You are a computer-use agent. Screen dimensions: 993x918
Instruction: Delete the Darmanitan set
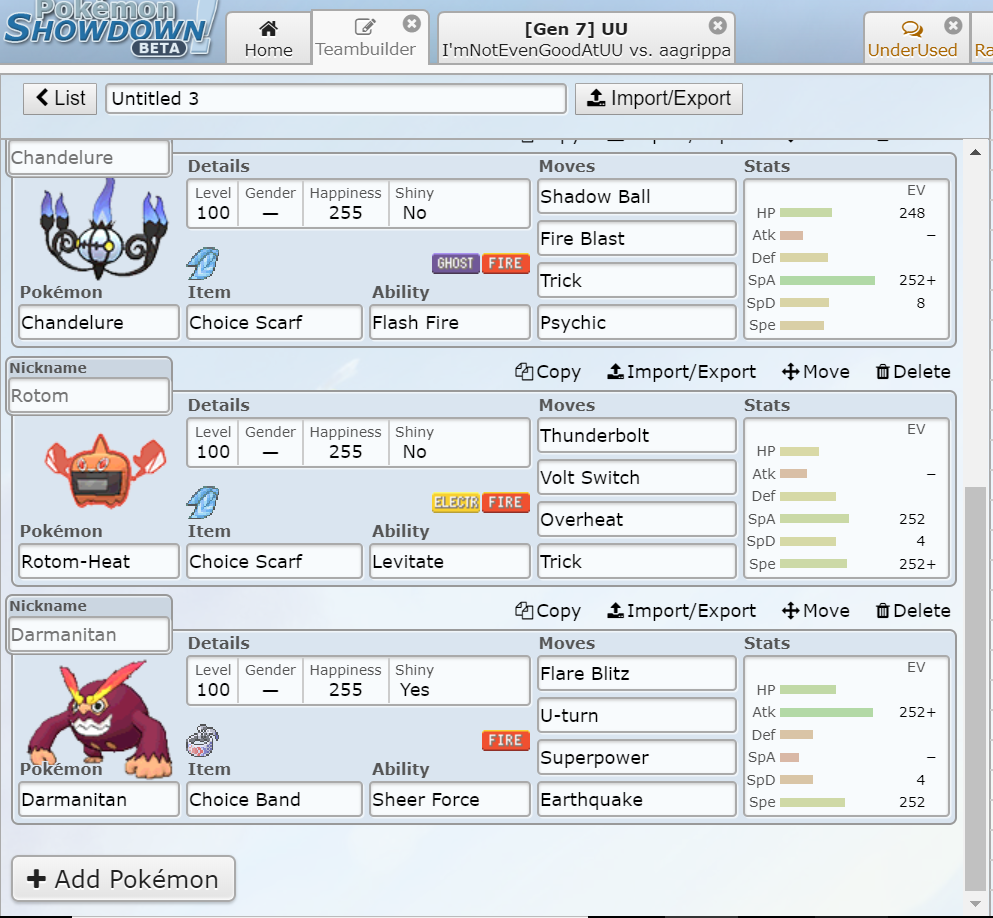point(913,610)
